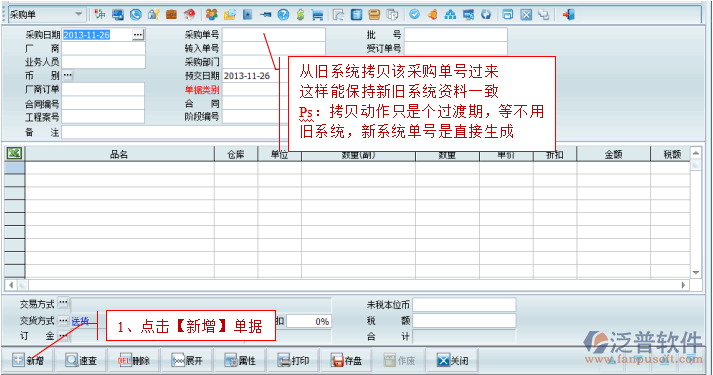Click the green Excel icon at grid corner

click(x=15, y=153)
